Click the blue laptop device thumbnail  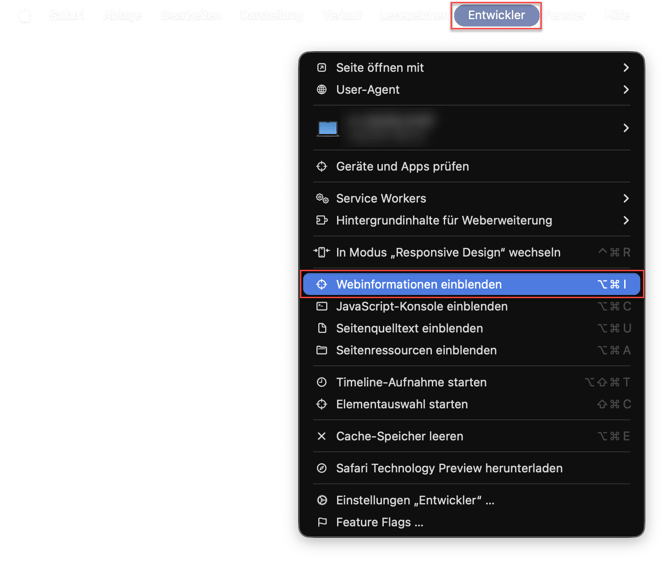click(328, 129)
